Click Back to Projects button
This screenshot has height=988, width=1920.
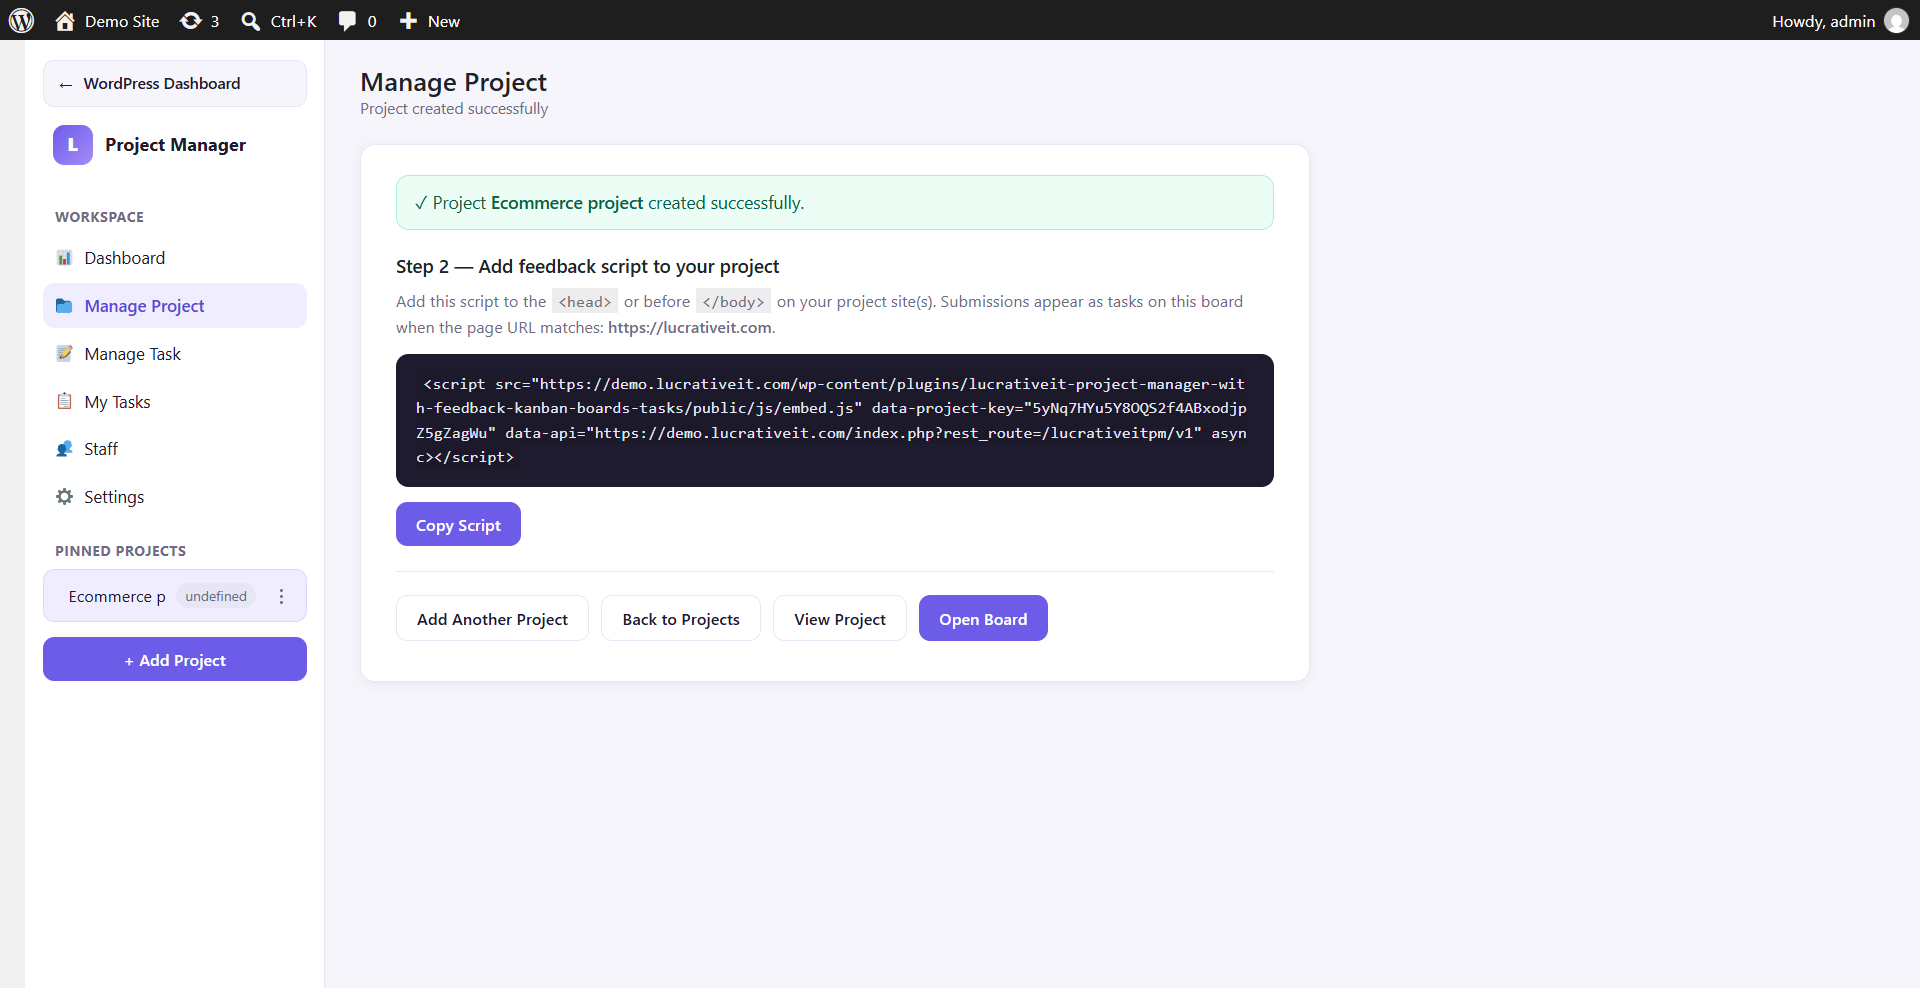(681, 619)
